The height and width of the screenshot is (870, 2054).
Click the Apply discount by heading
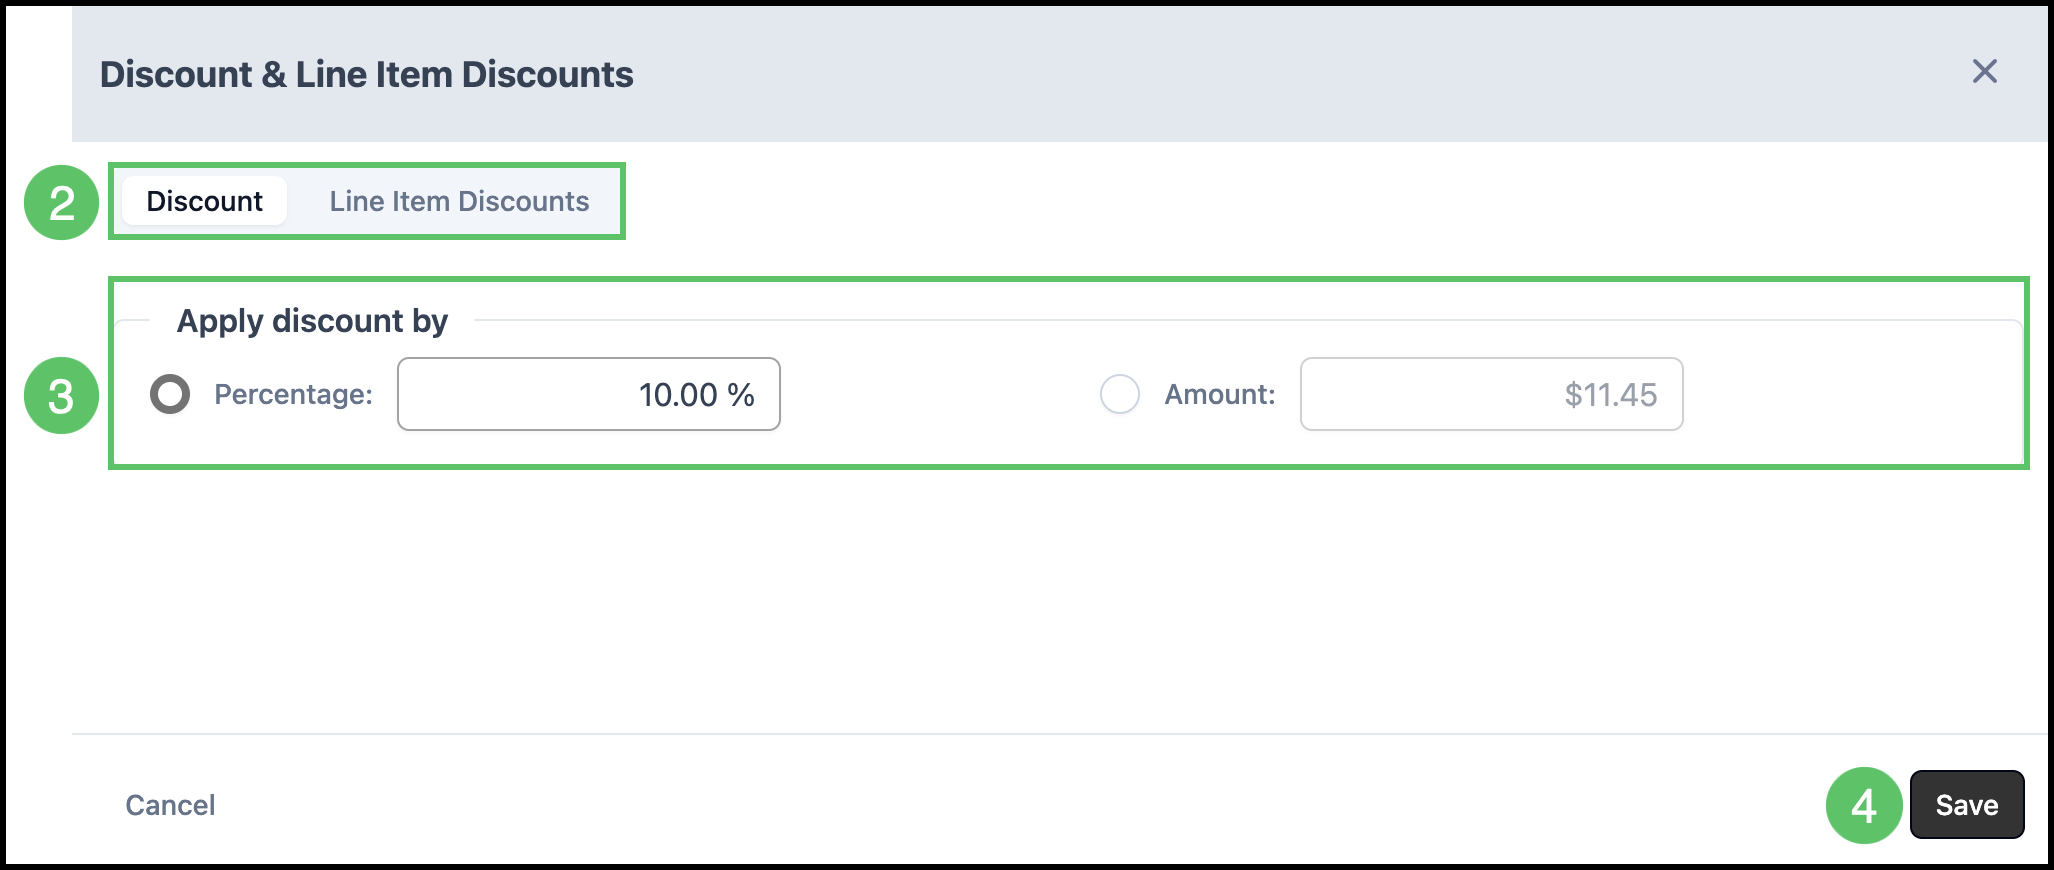(x=312, y=321)
